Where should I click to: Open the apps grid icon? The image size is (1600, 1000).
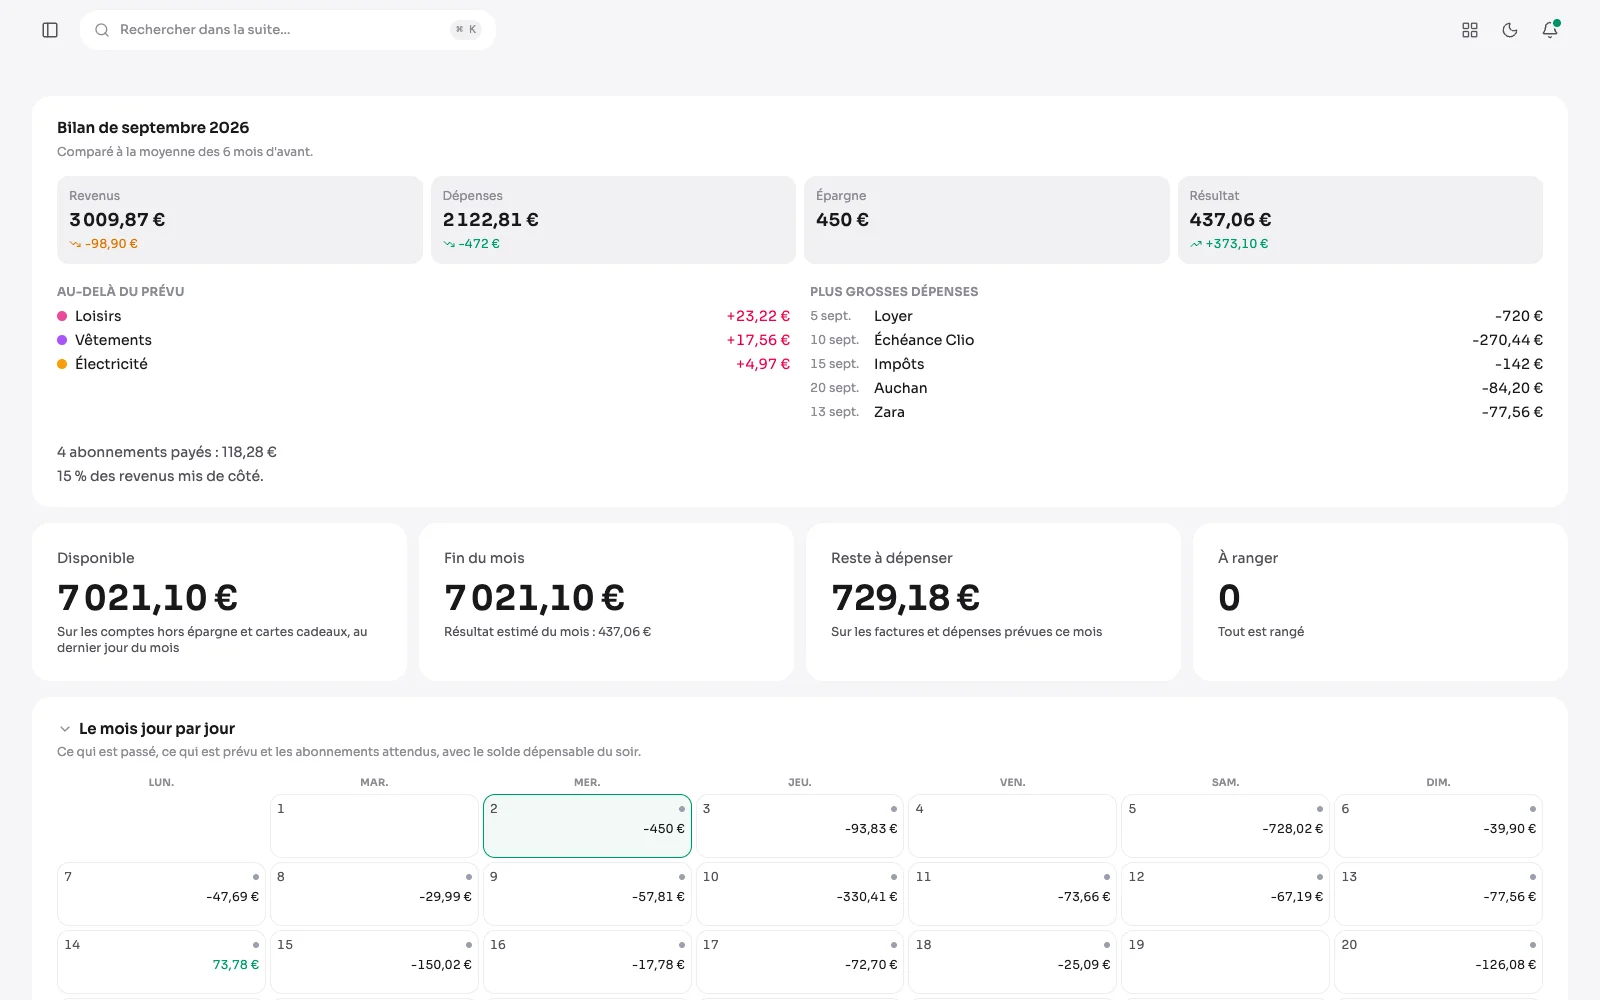tap(1470, 30)
